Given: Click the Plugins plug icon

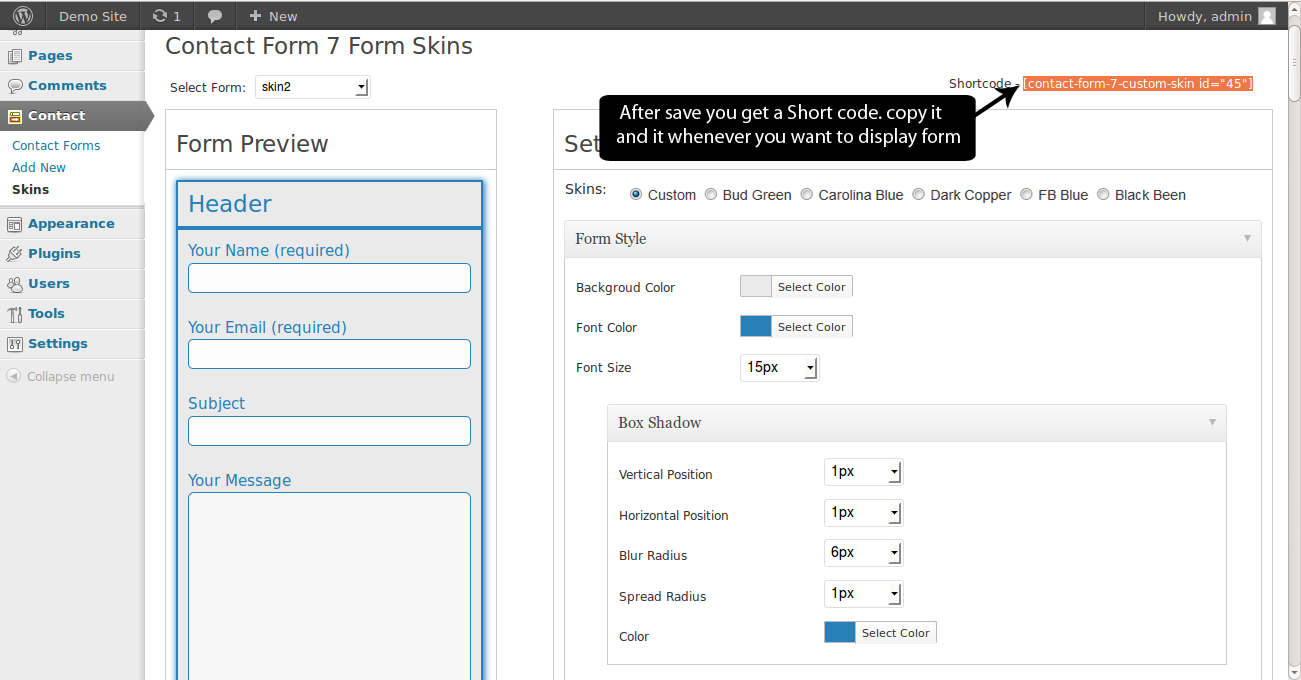Looking at the screenshot, I should tap(15, 254).
